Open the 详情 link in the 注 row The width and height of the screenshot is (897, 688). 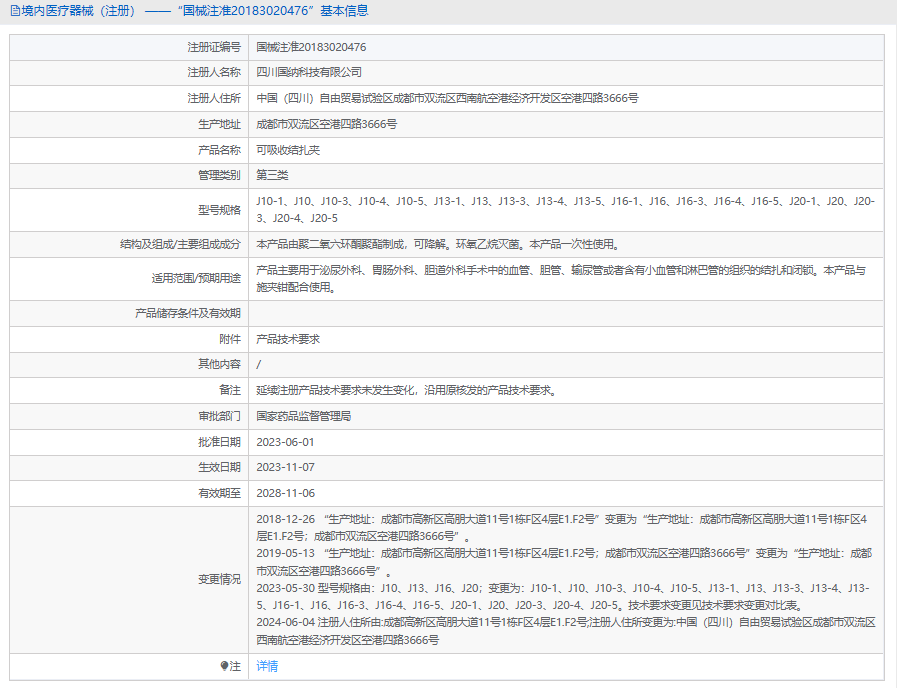(x=267, y=666)
